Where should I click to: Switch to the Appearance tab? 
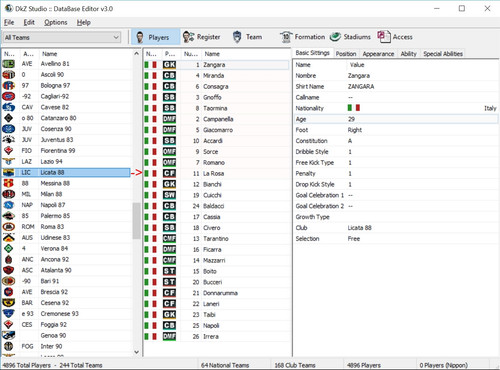(378, 54)
